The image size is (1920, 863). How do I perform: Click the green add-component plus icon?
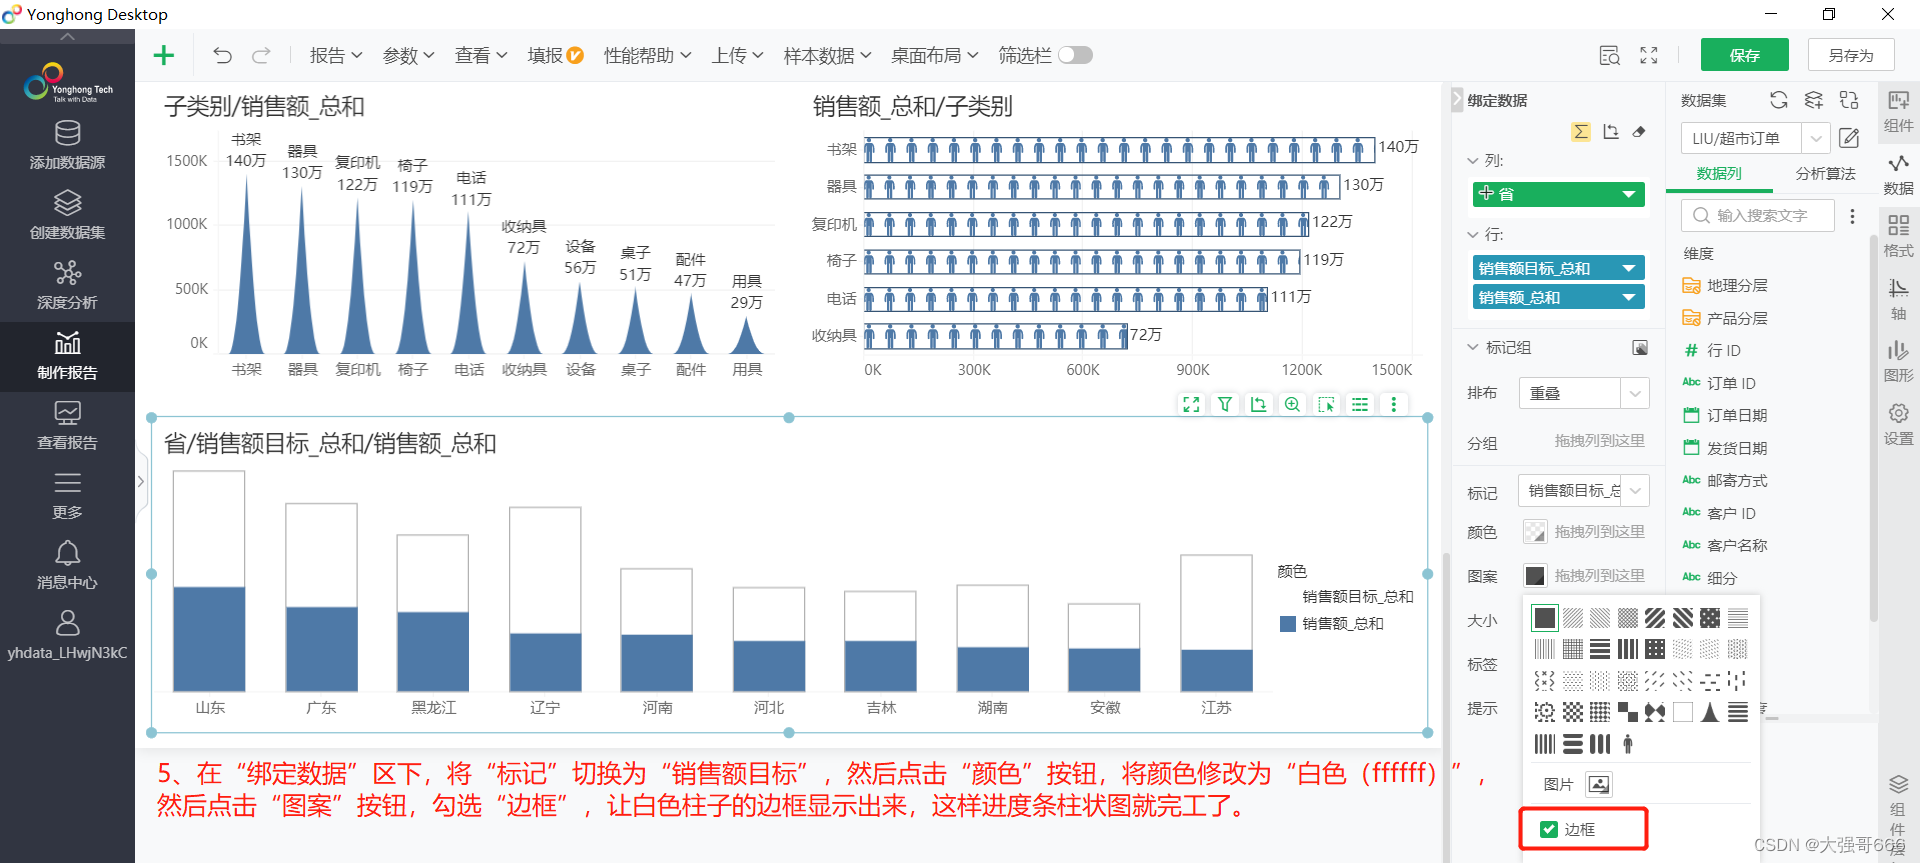(x=164, y=55)
